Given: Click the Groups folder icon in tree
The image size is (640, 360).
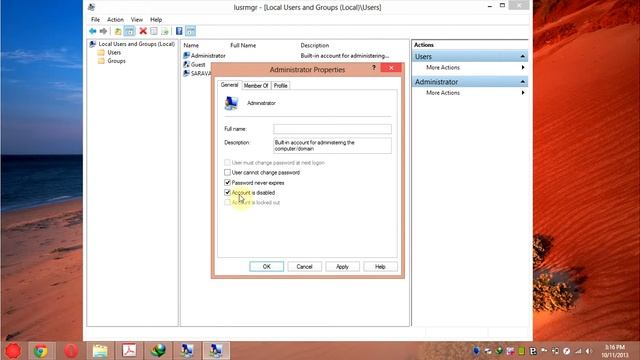Looking at the screenshot, I should click(x=101, y=61).
